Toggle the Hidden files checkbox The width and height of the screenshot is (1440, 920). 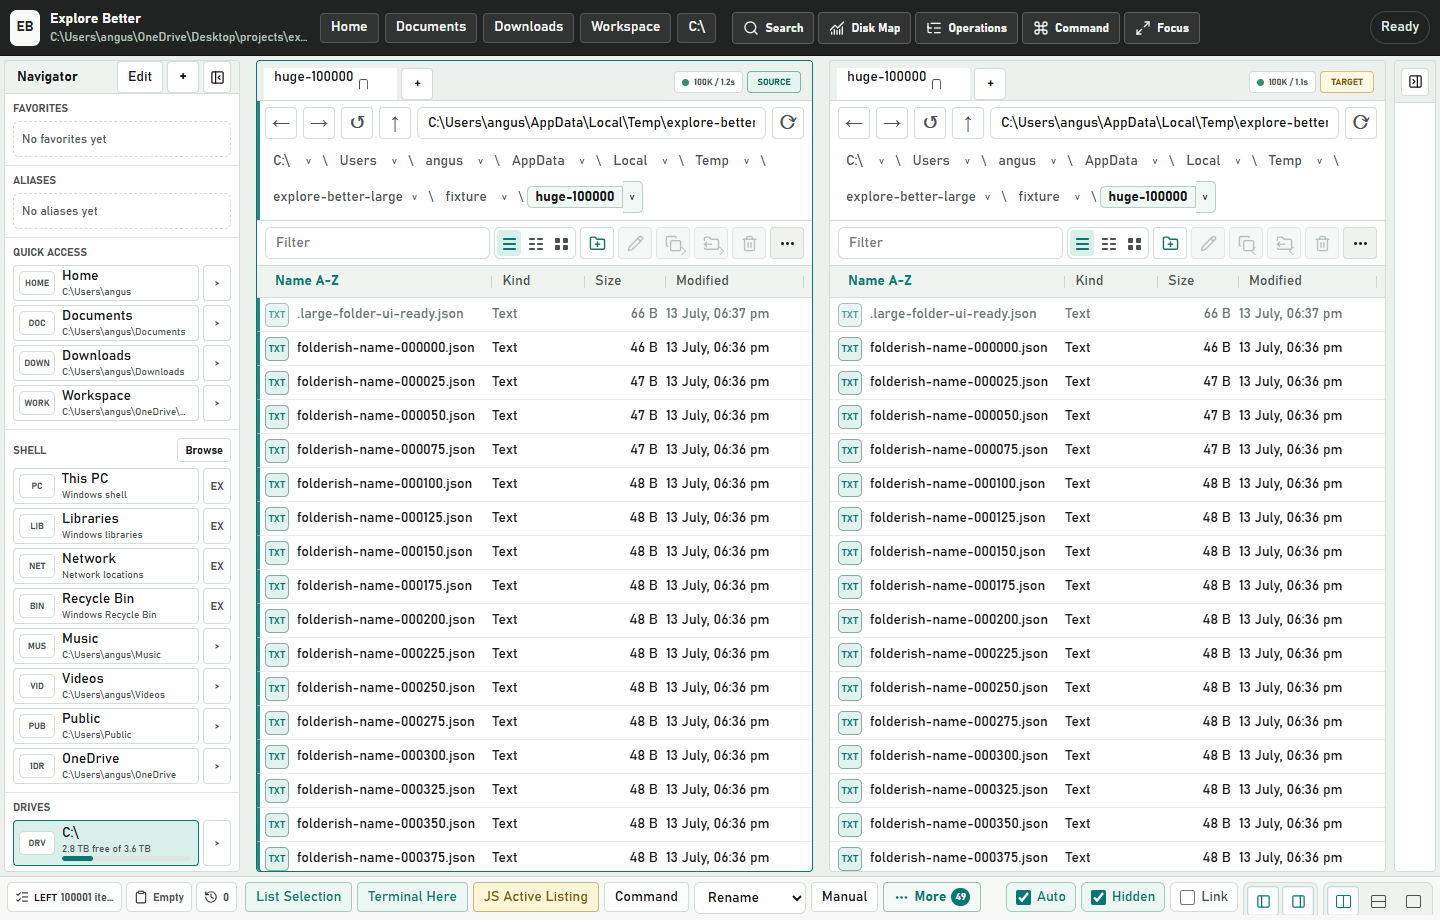click(x=1123, y=897)
